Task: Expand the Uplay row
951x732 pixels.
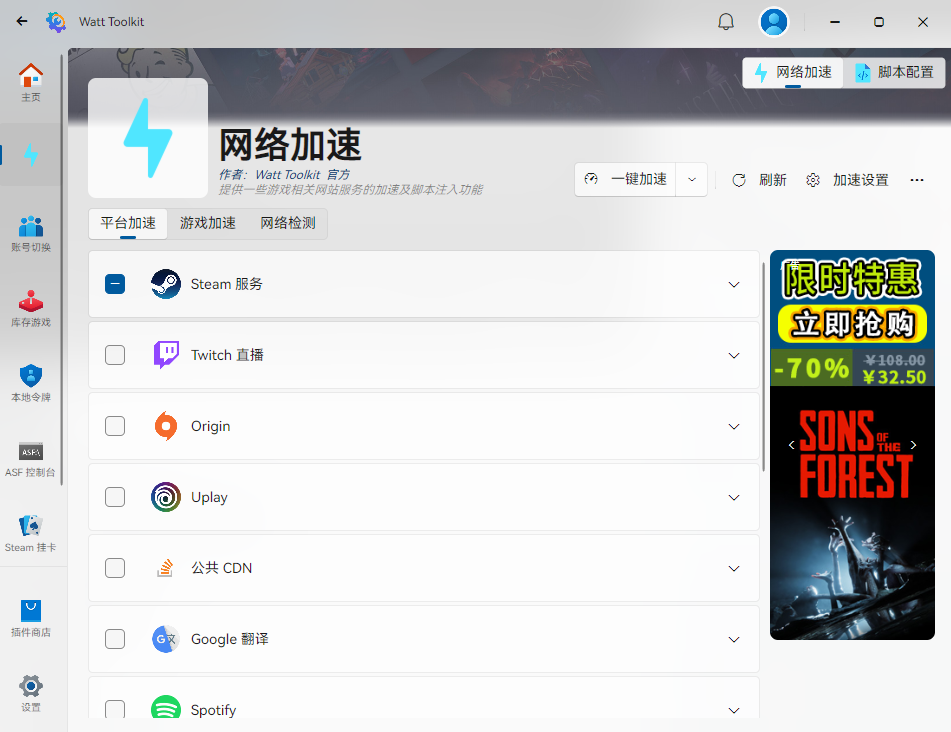Action: point(734,497)
